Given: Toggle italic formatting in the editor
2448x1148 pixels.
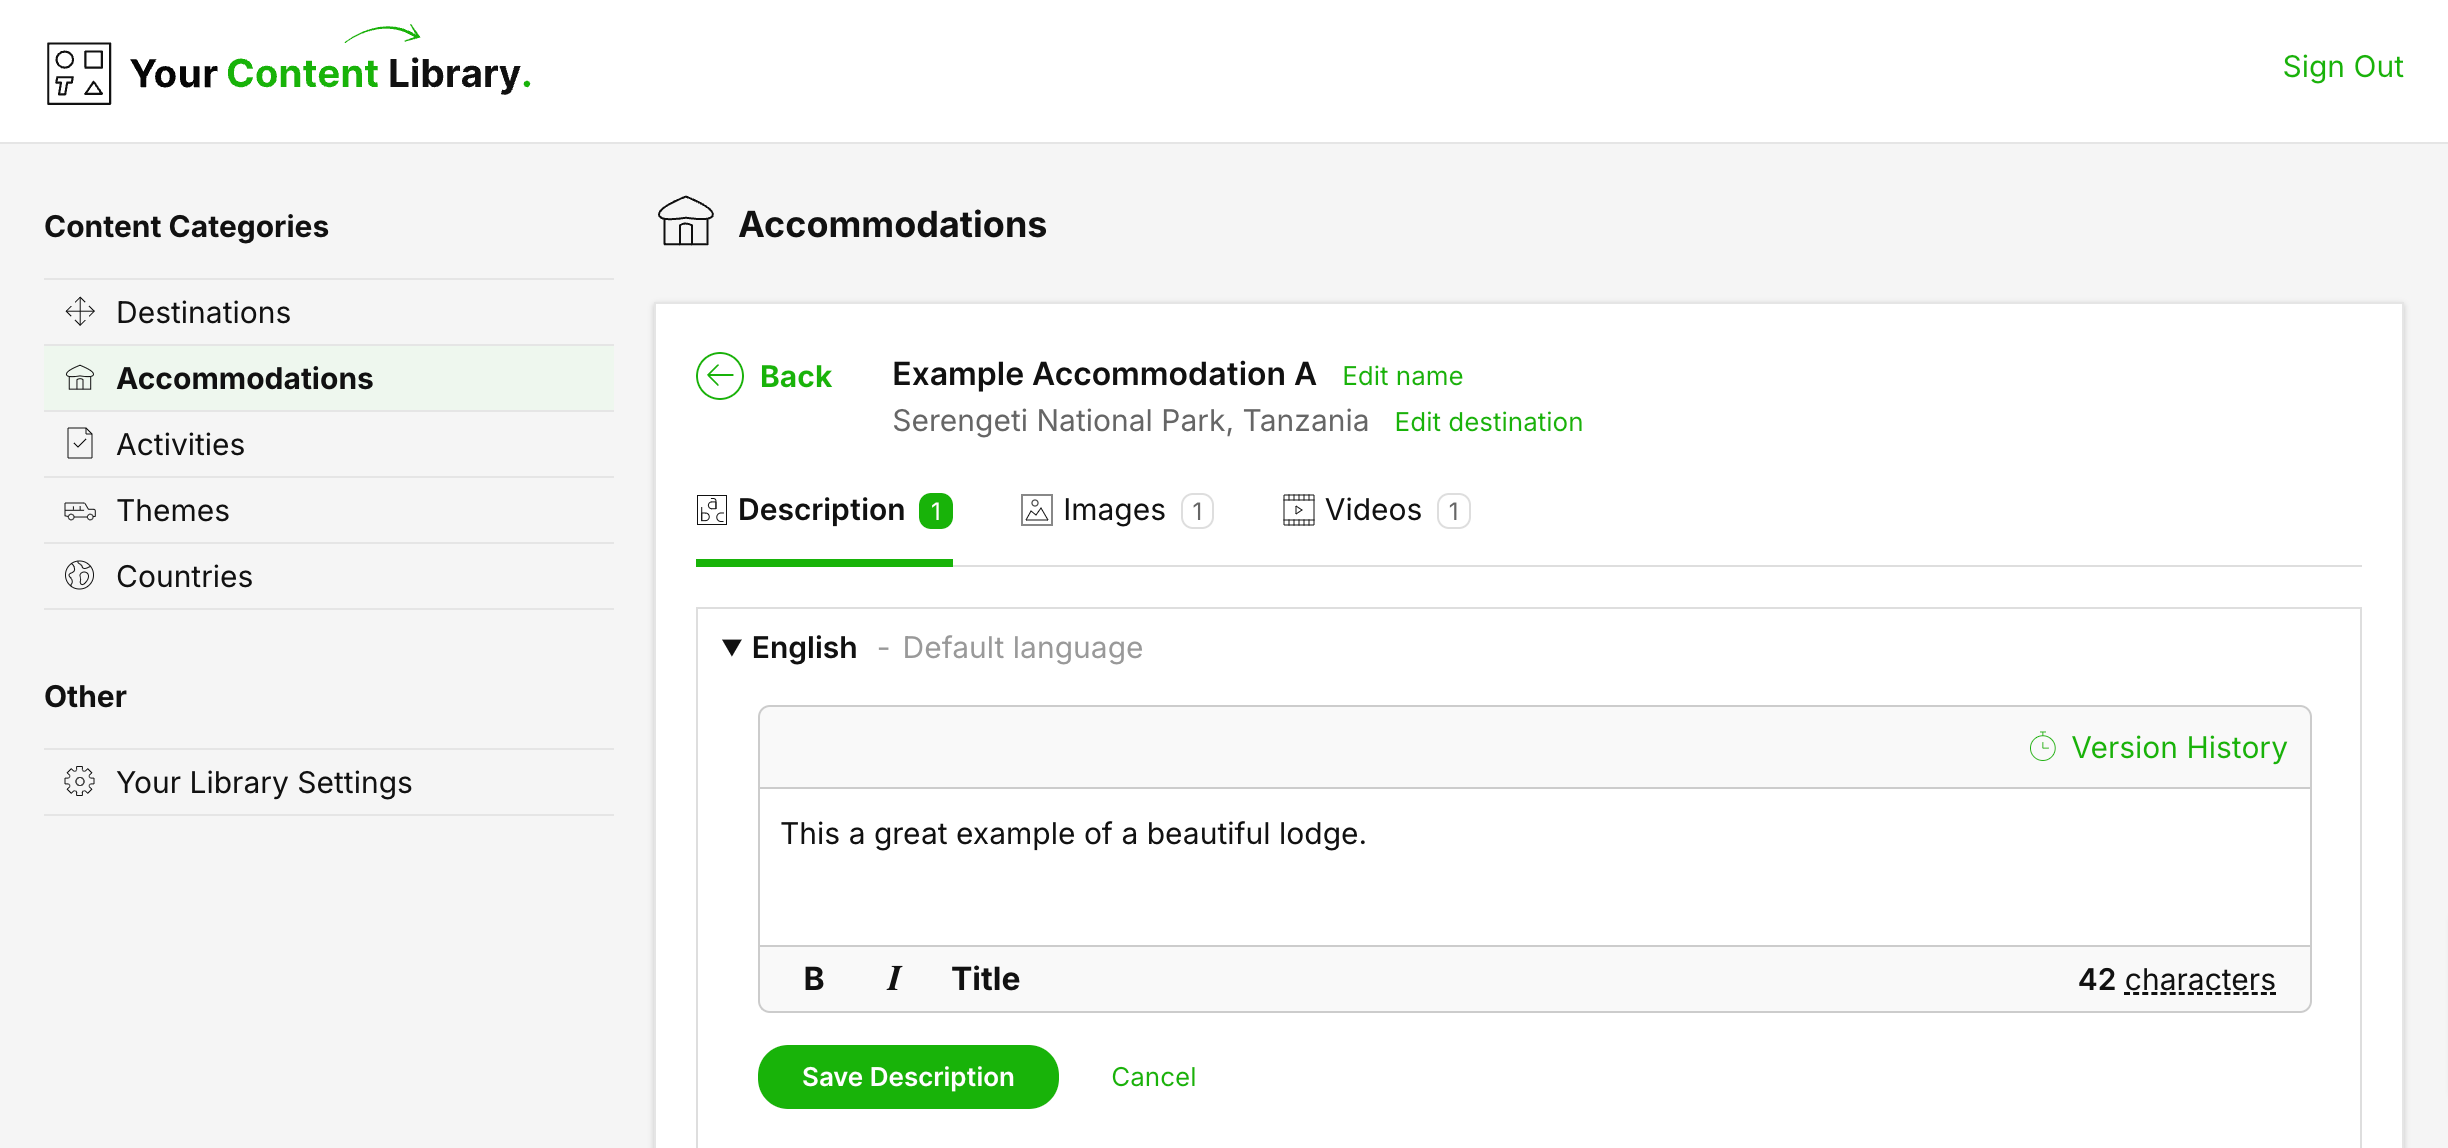Looking at the screenshot, I should [894, 979].
